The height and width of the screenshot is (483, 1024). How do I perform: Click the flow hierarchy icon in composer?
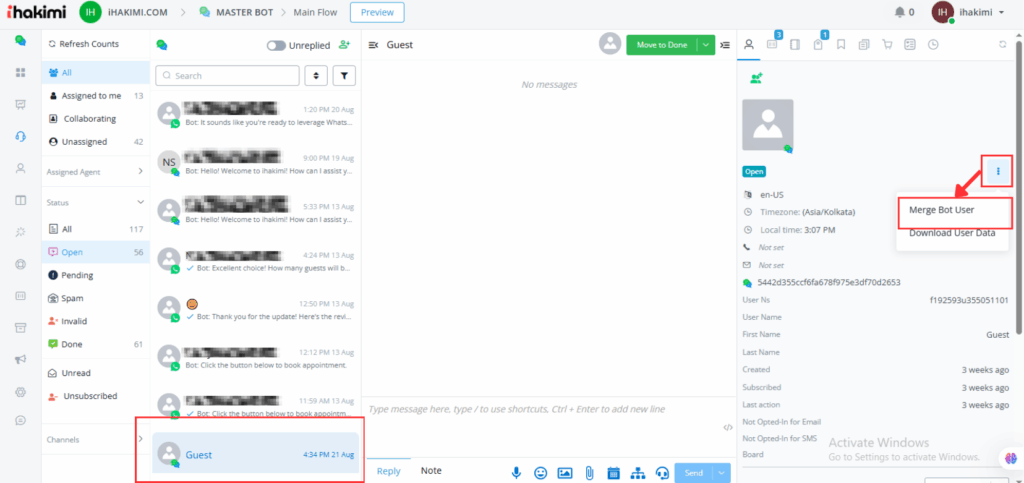click(x=637, y=472)
